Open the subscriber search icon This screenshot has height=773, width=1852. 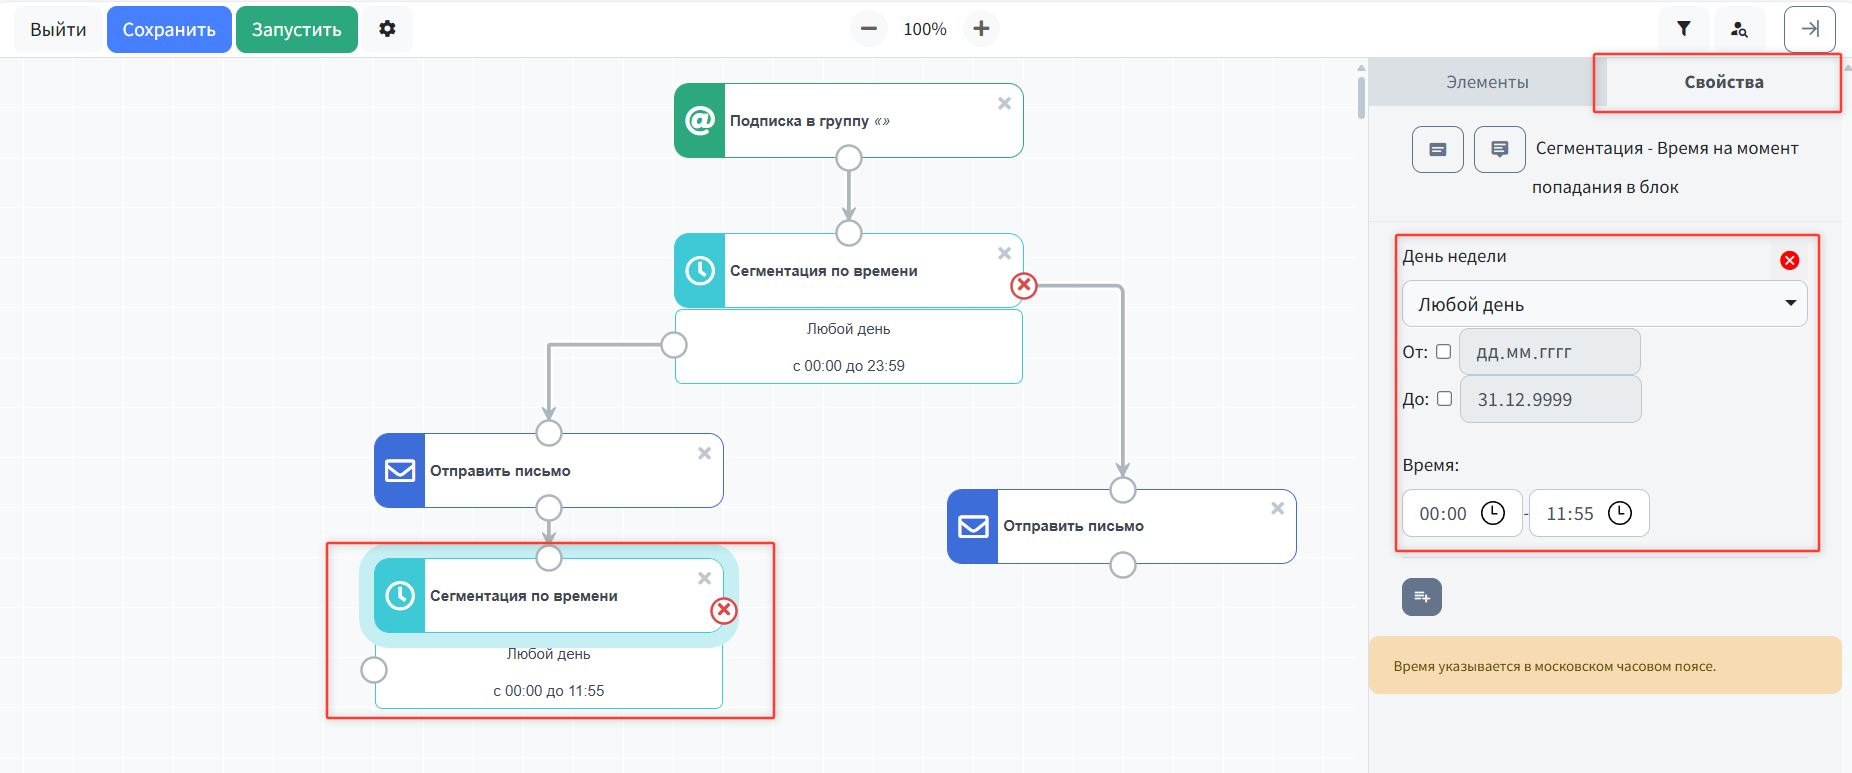[x=1739, y=29]
